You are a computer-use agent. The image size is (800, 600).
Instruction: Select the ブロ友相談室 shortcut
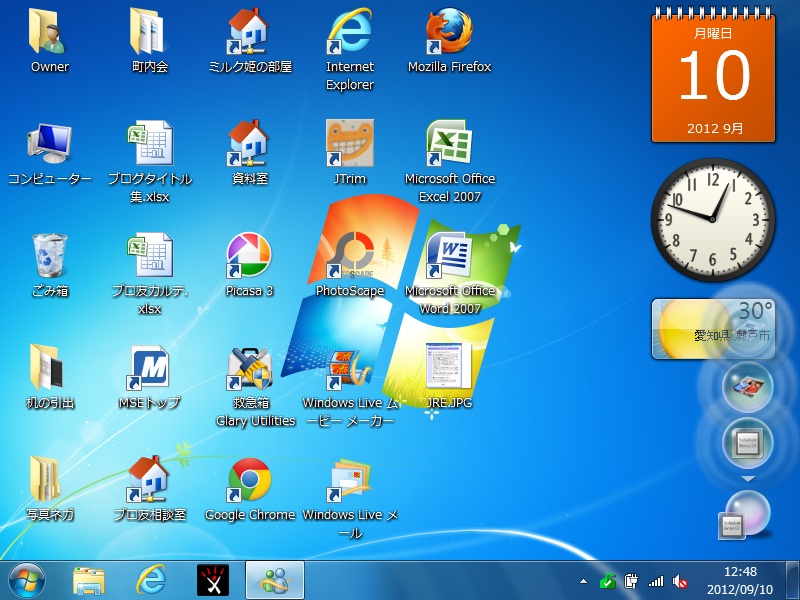tap(149, 489)
